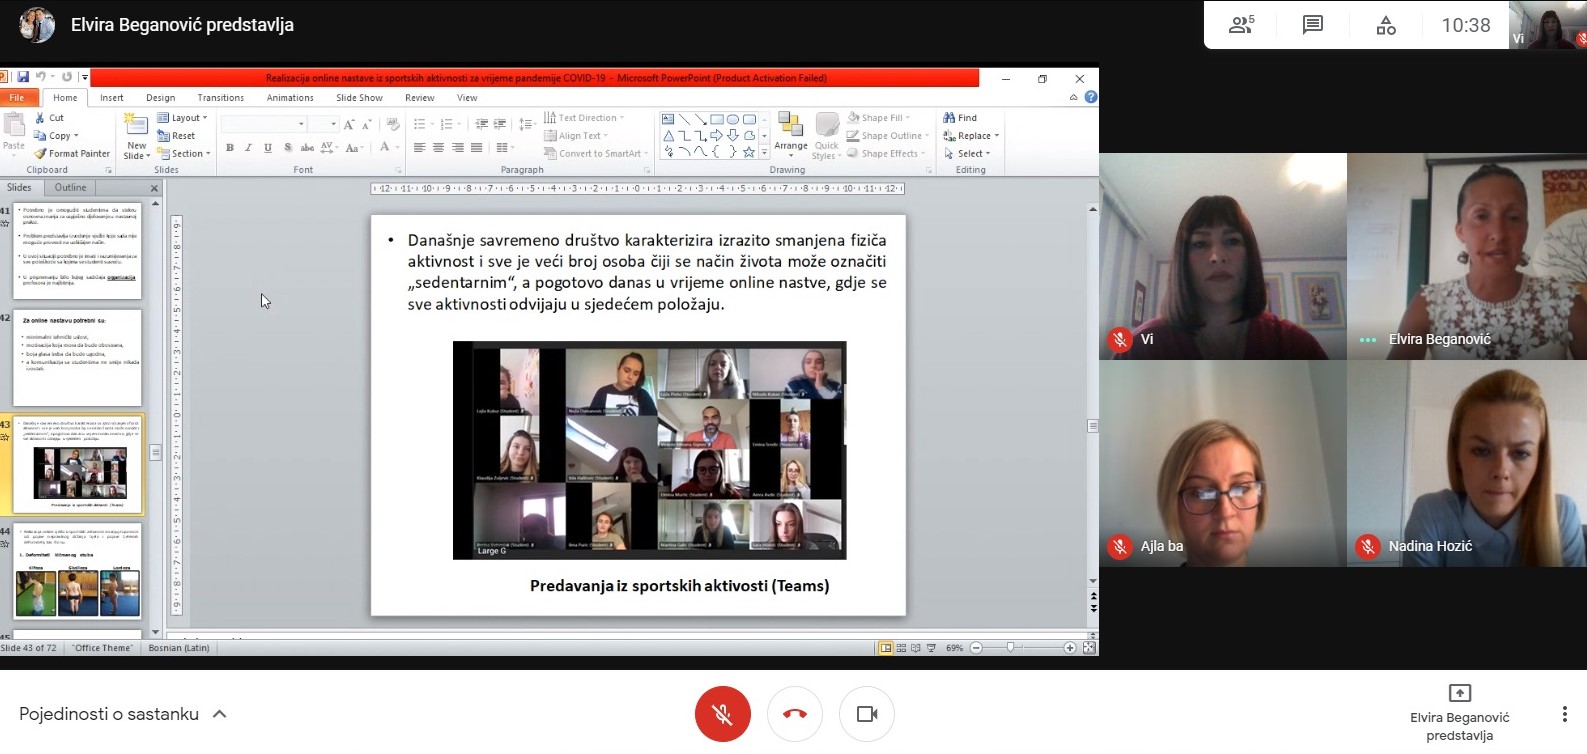Open the Layout dropdown
The height and width of the screenshot is (754, 1587).
click(x=183, y=118)
